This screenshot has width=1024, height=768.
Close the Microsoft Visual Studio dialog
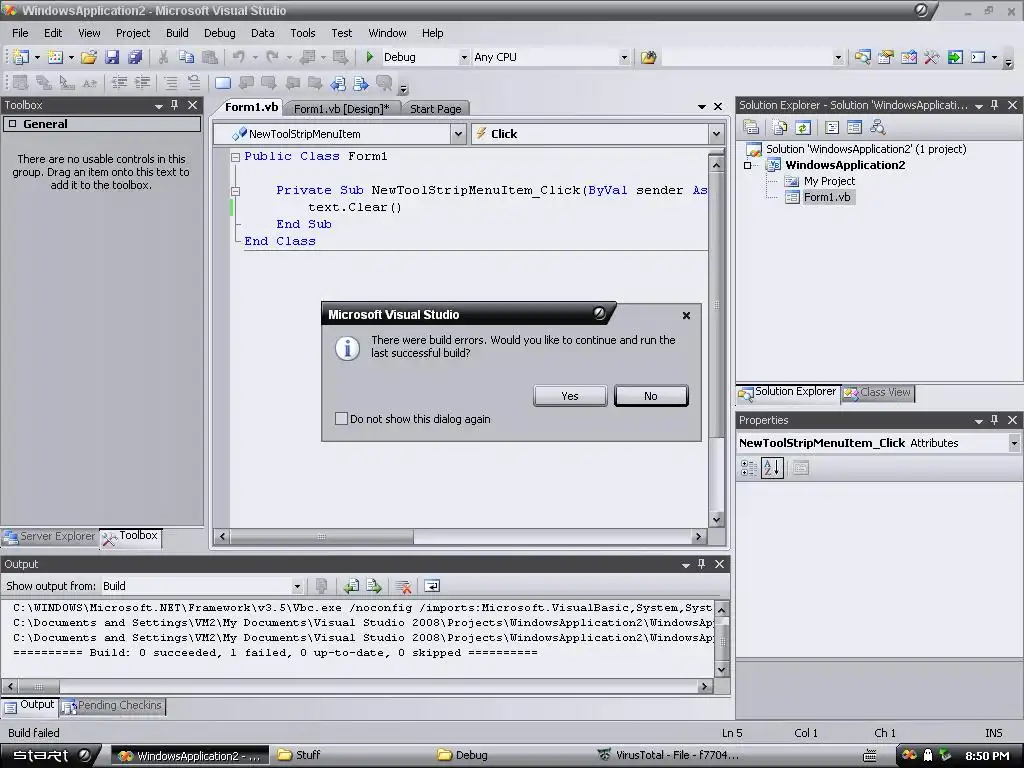coord(686,315)
